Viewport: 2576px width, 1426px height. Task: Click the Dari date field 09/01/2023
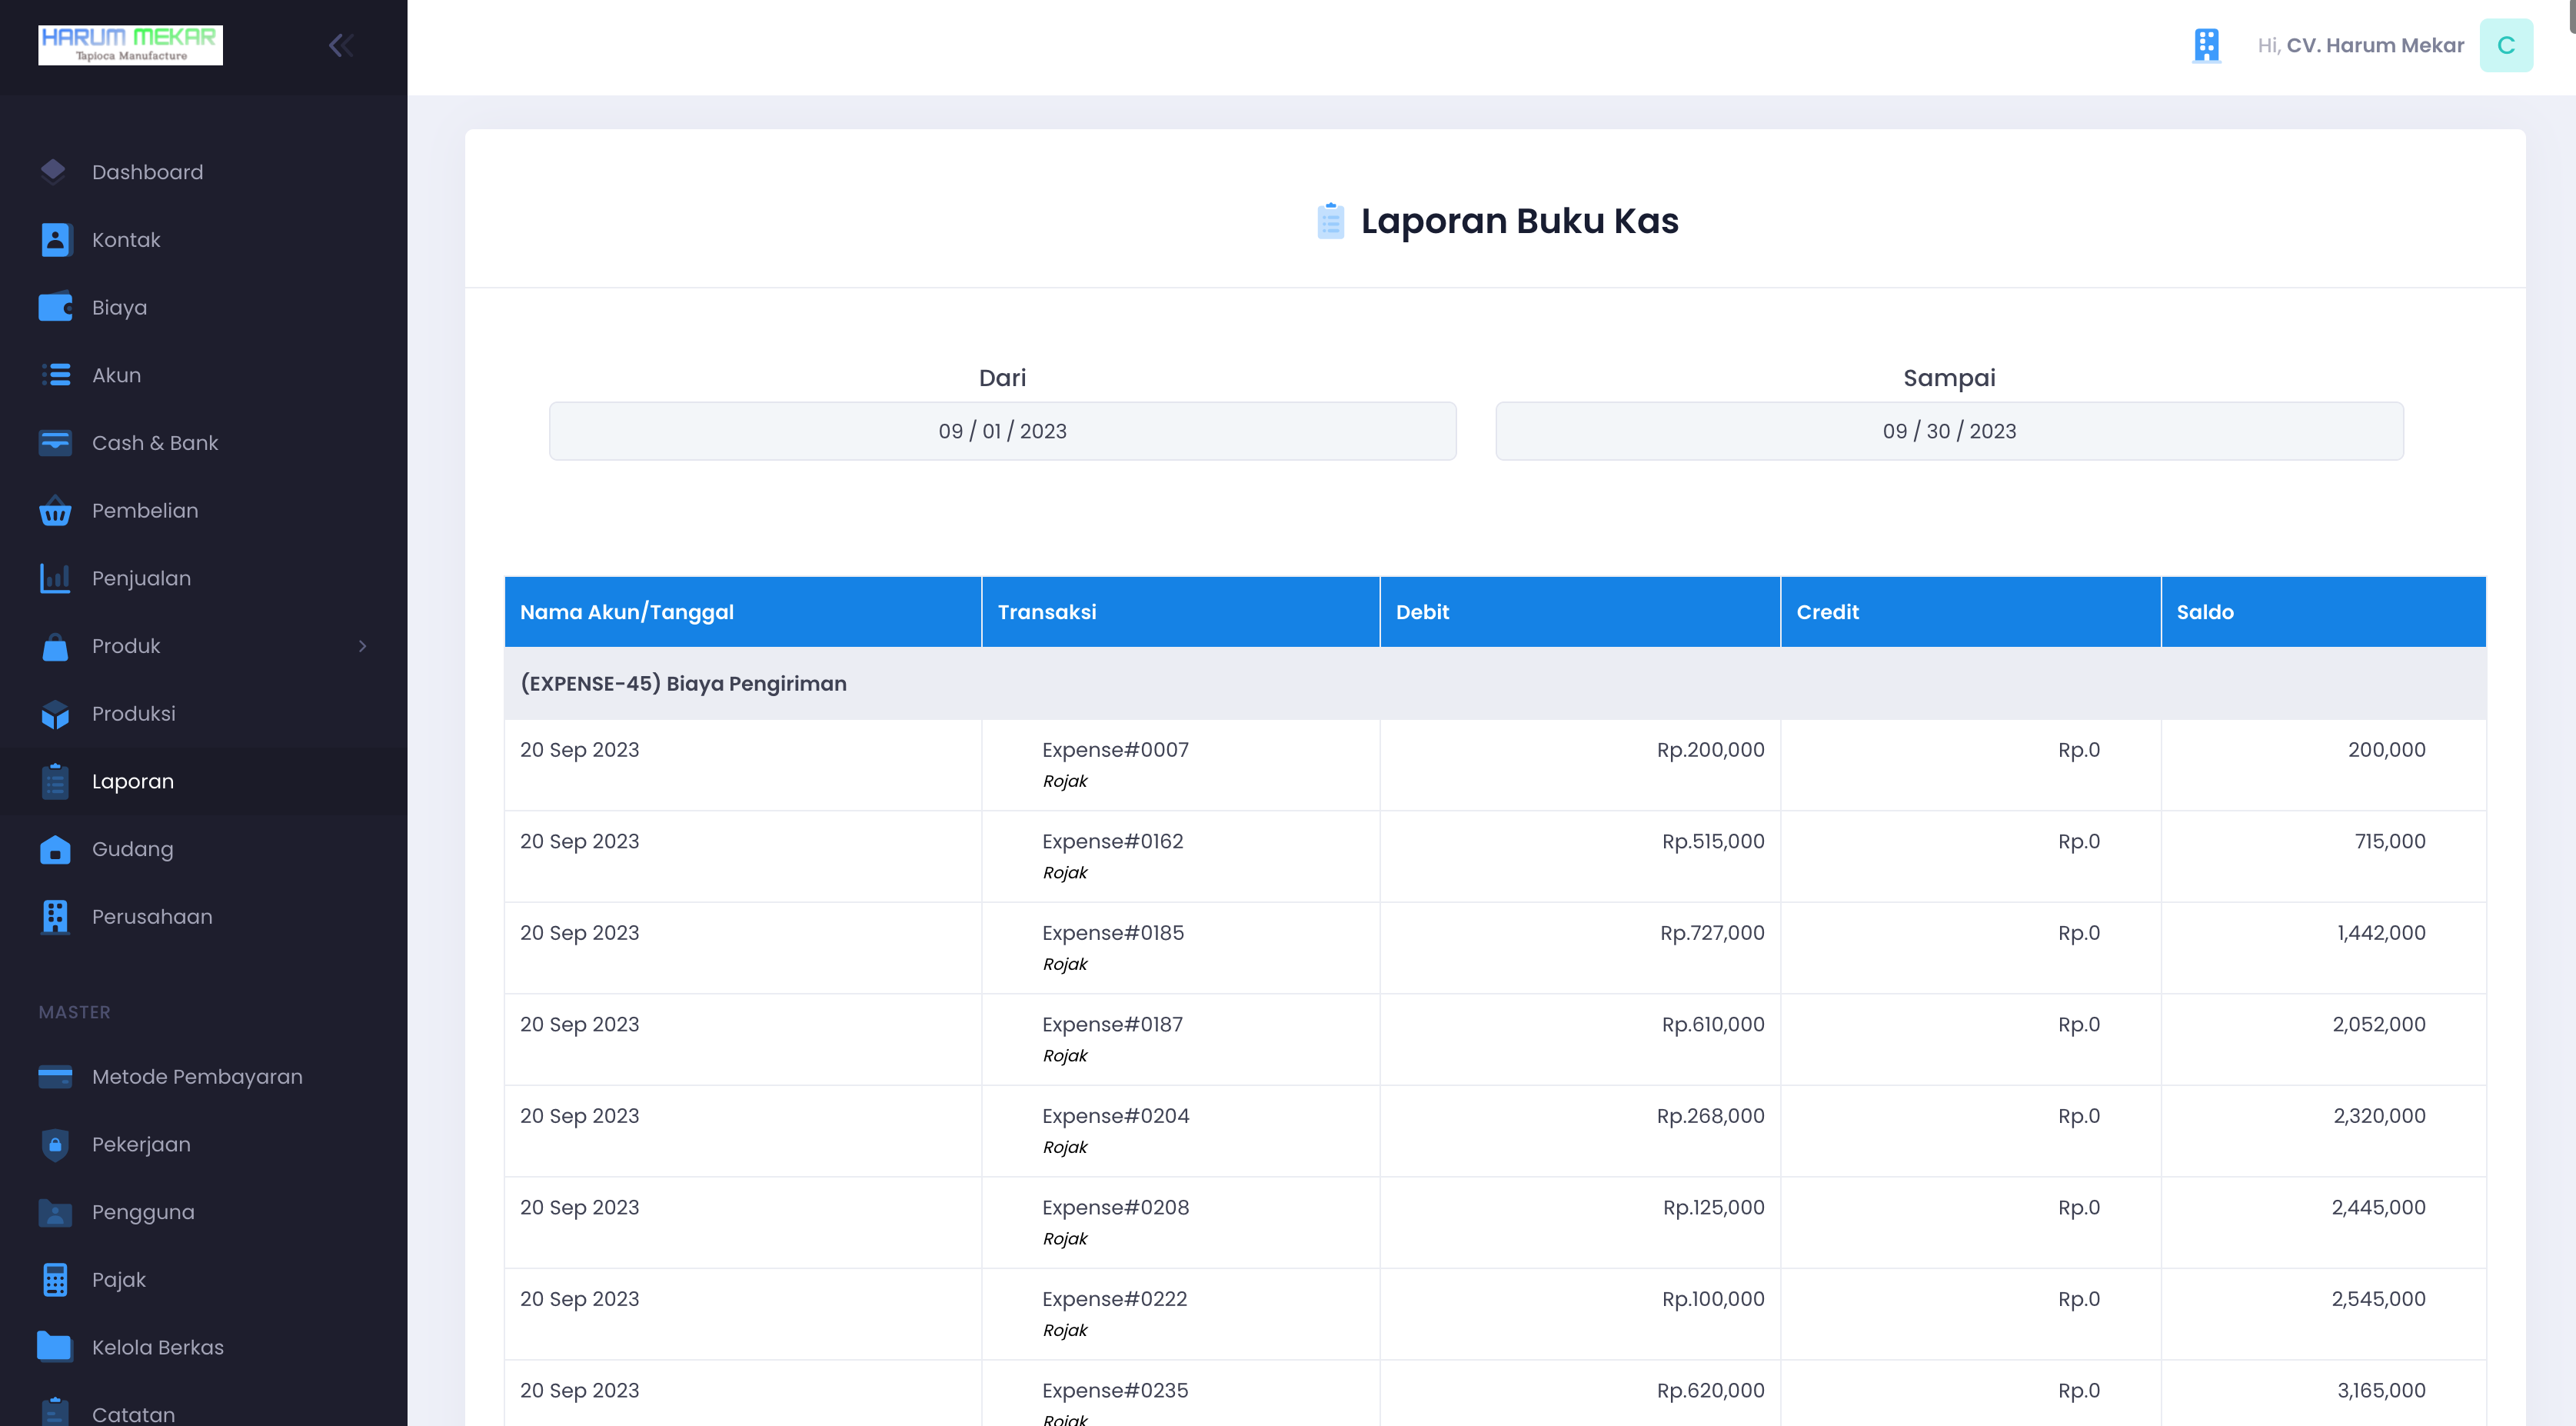(x=1002, y=431)
